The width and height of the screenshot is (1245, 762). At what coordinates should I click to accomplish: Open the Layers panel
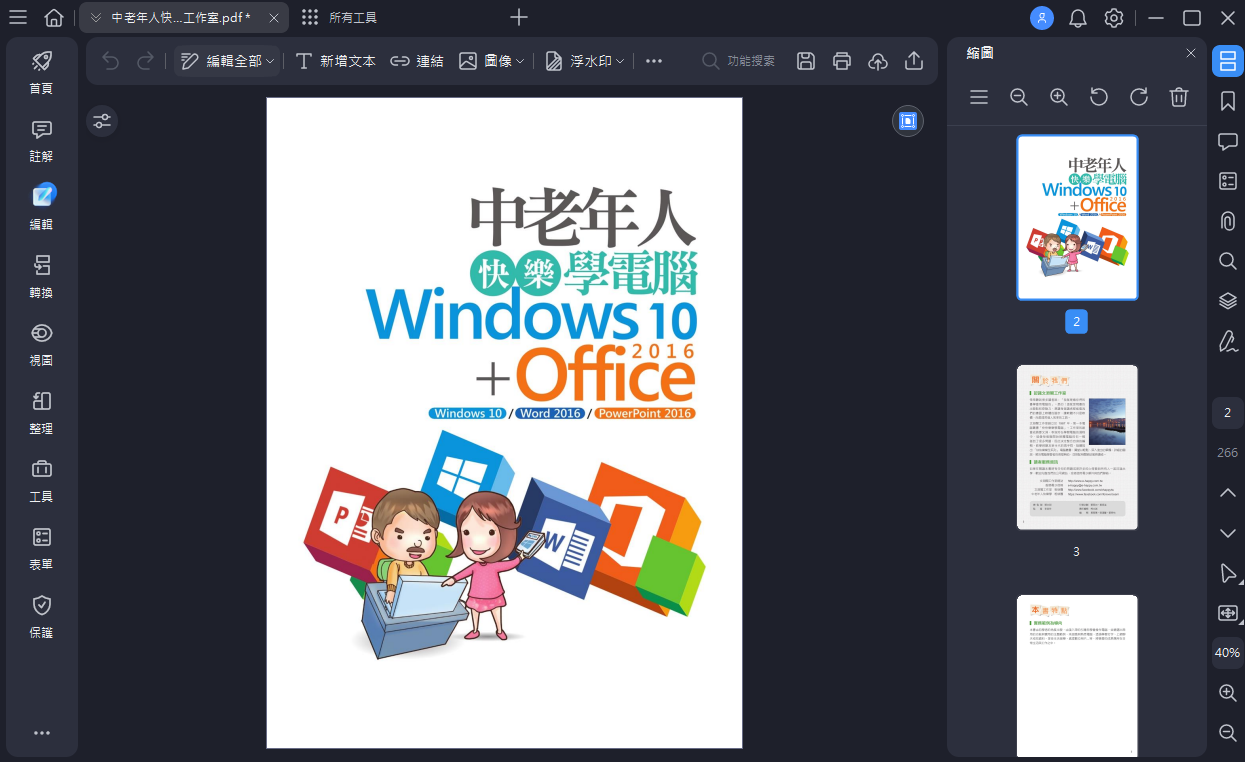tap(1228, 301)
